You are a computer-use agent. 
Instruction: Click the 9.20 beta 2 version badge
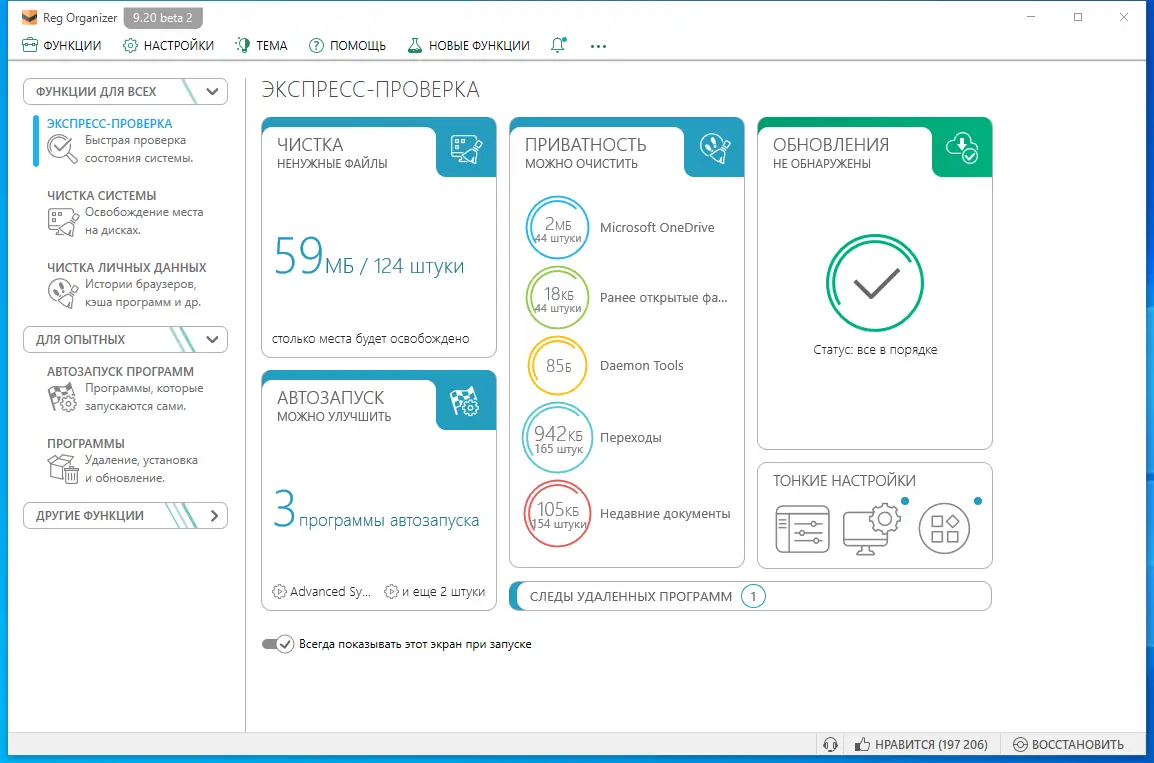pos(163,18)
